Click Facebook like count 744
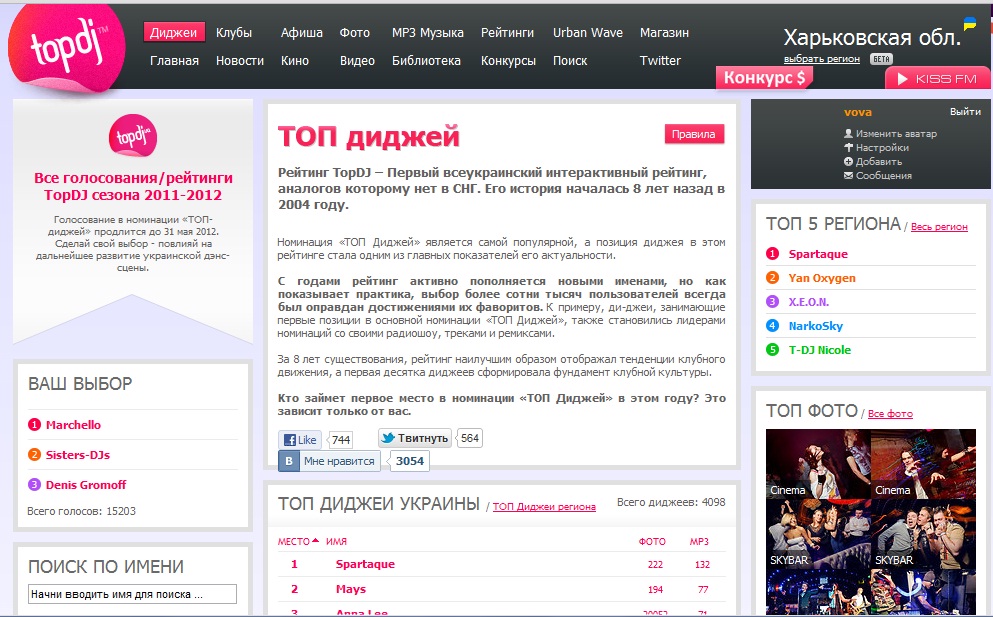 pos(341,440)
